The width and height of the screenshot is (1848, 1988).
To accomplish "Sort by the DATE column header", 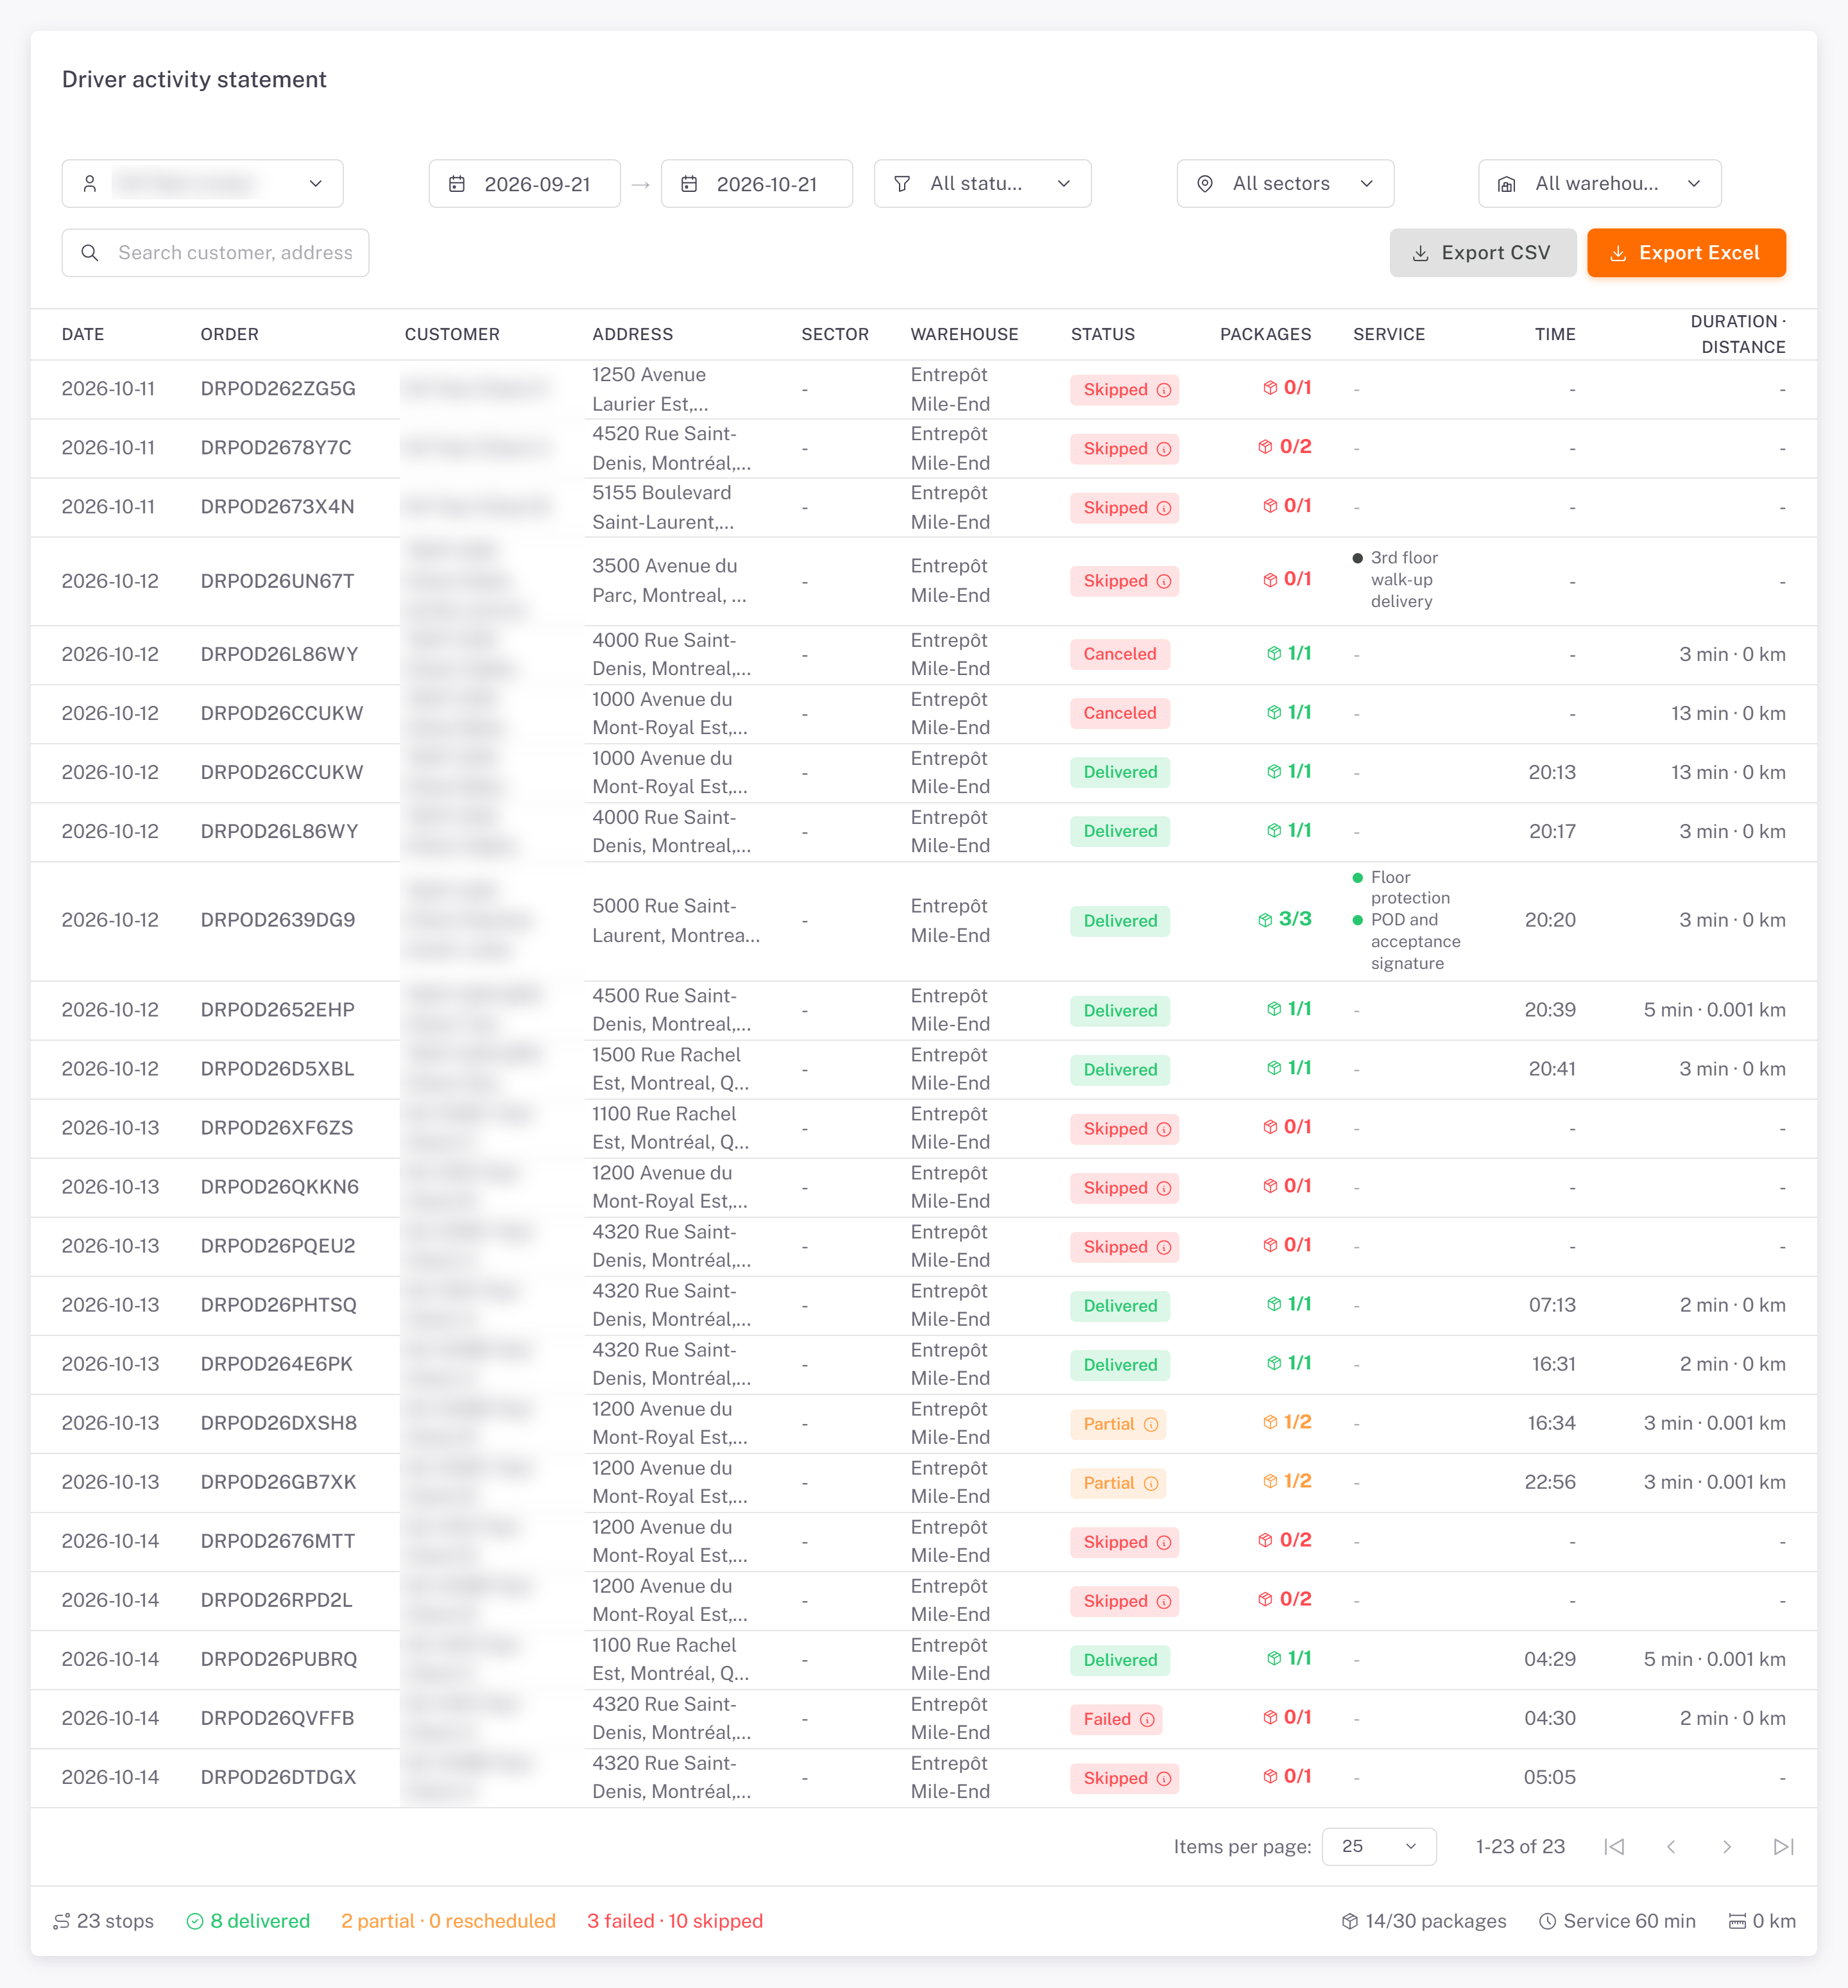I will point(83,334).
